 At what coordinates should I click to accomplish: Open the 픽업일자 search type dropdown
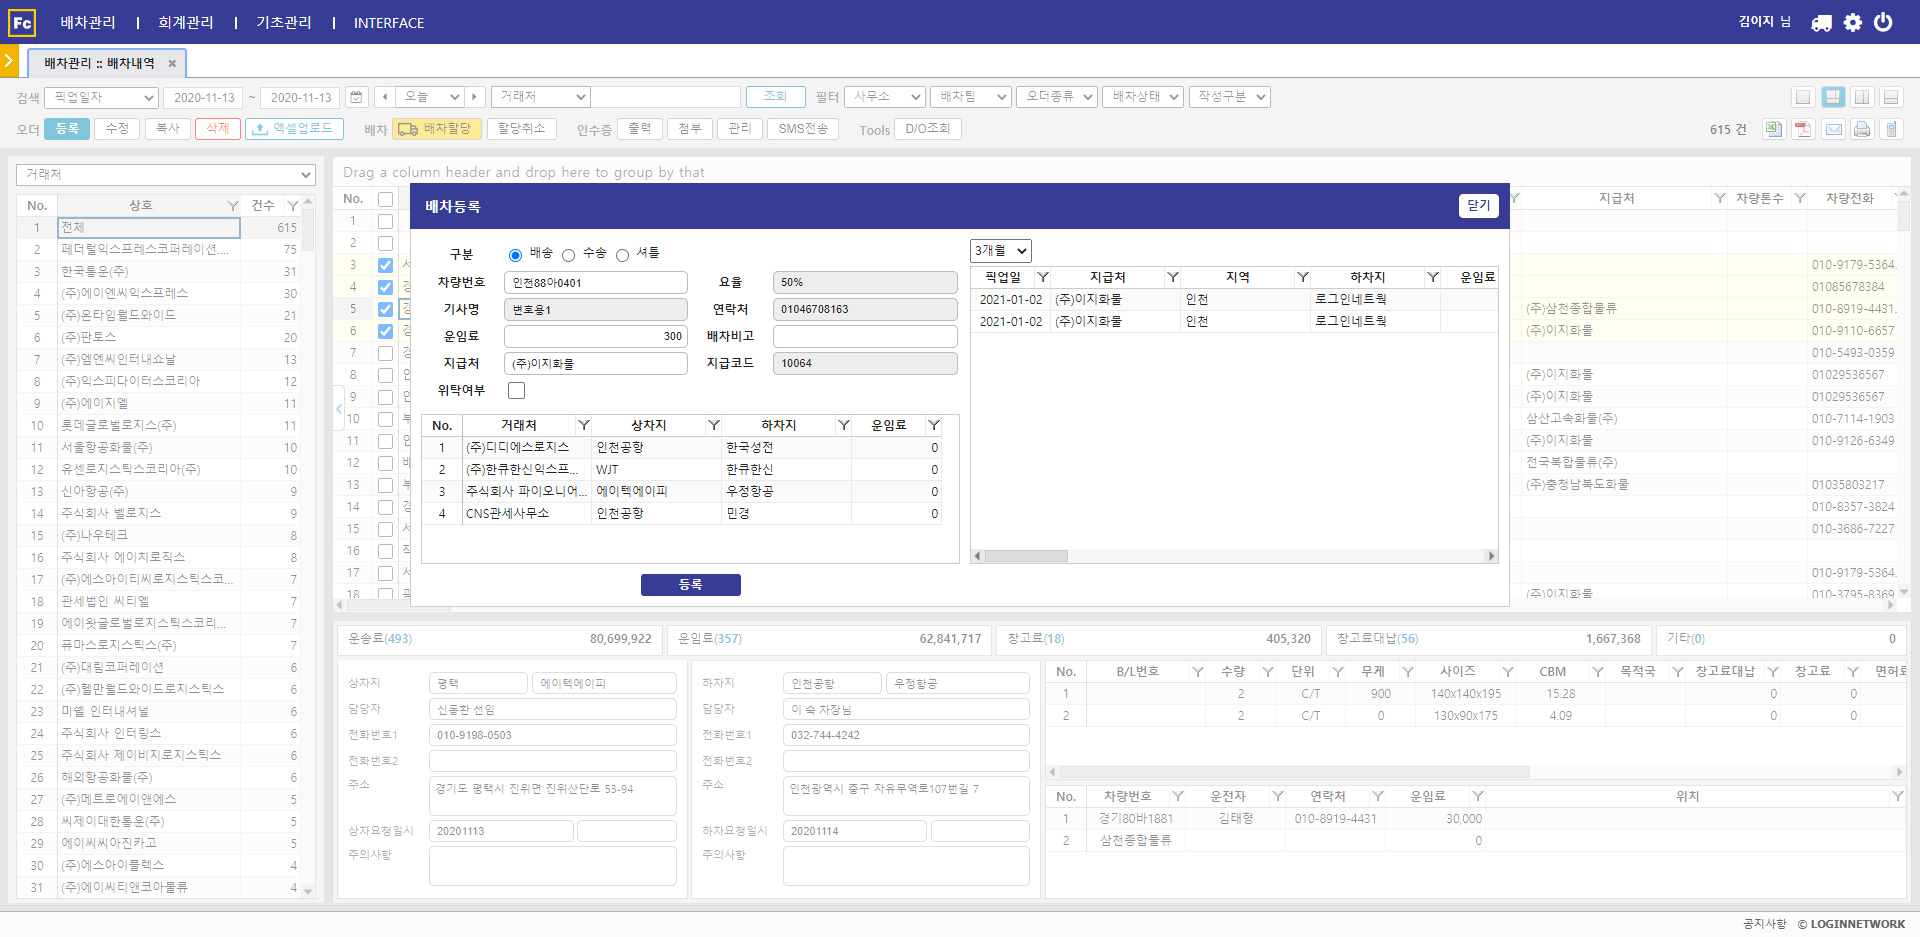(101, 97)
